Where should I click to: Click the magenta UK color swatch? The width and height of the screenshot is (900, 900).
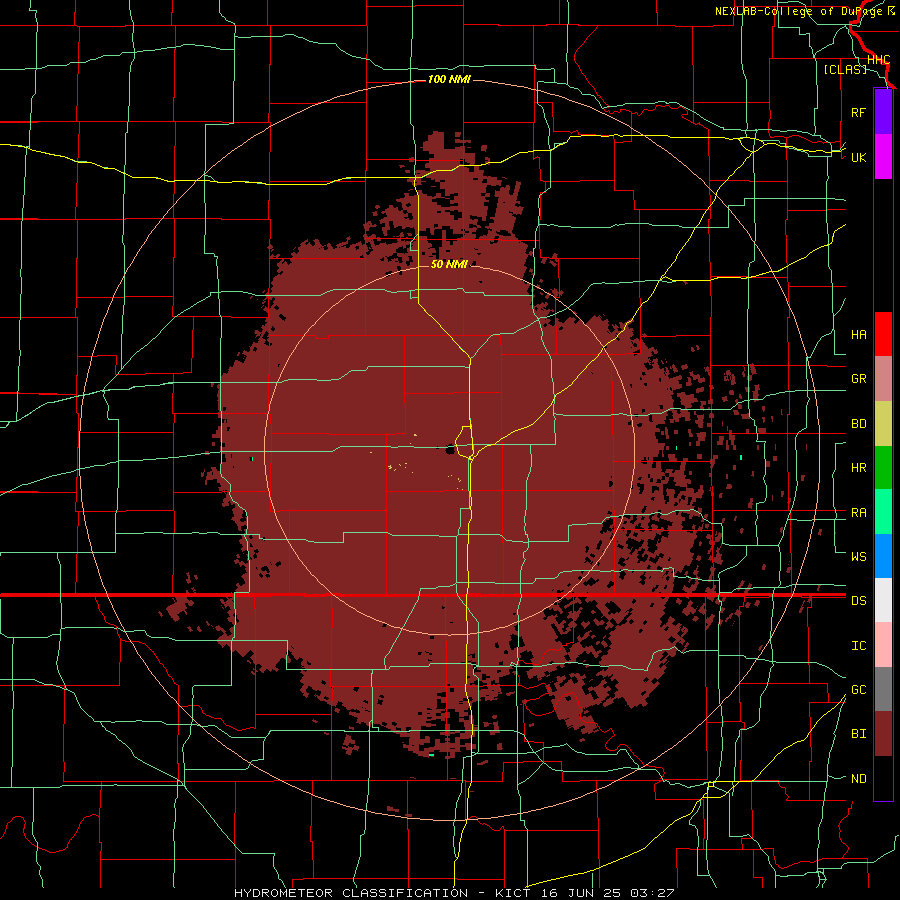point(883,157)
